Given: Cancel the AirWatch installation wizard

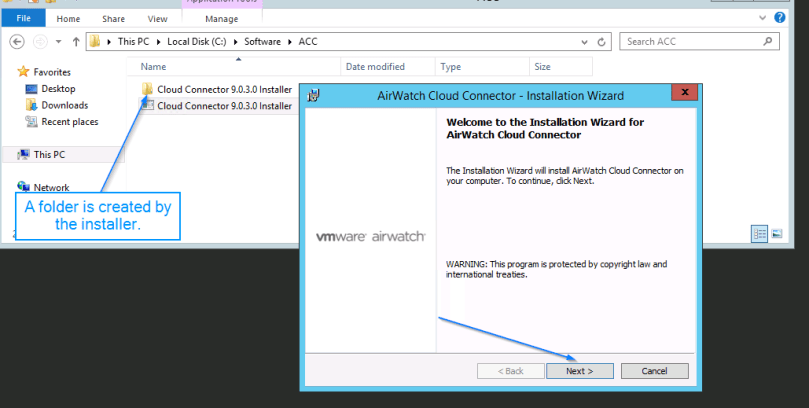Looking at the screenshot, I should pyautogui.click(x=654, y=371).
